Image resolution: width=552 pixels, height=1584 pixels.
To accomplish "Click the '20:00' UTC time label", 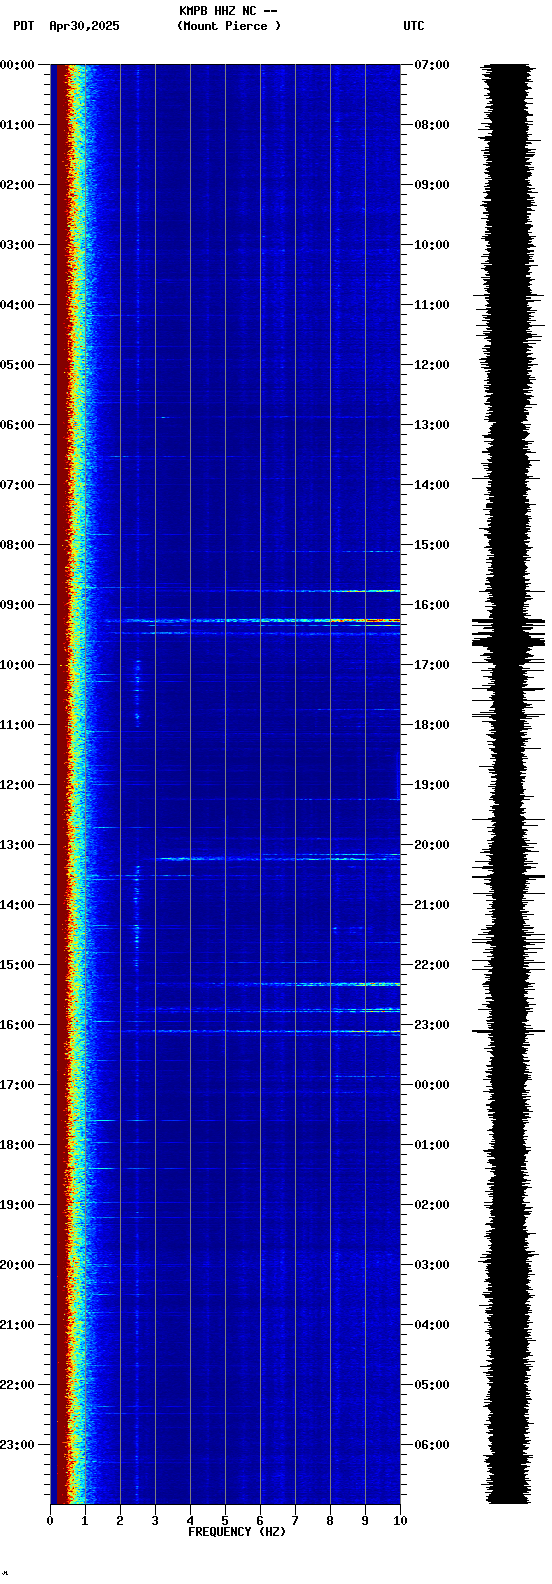I will click(x=432, y=845).
